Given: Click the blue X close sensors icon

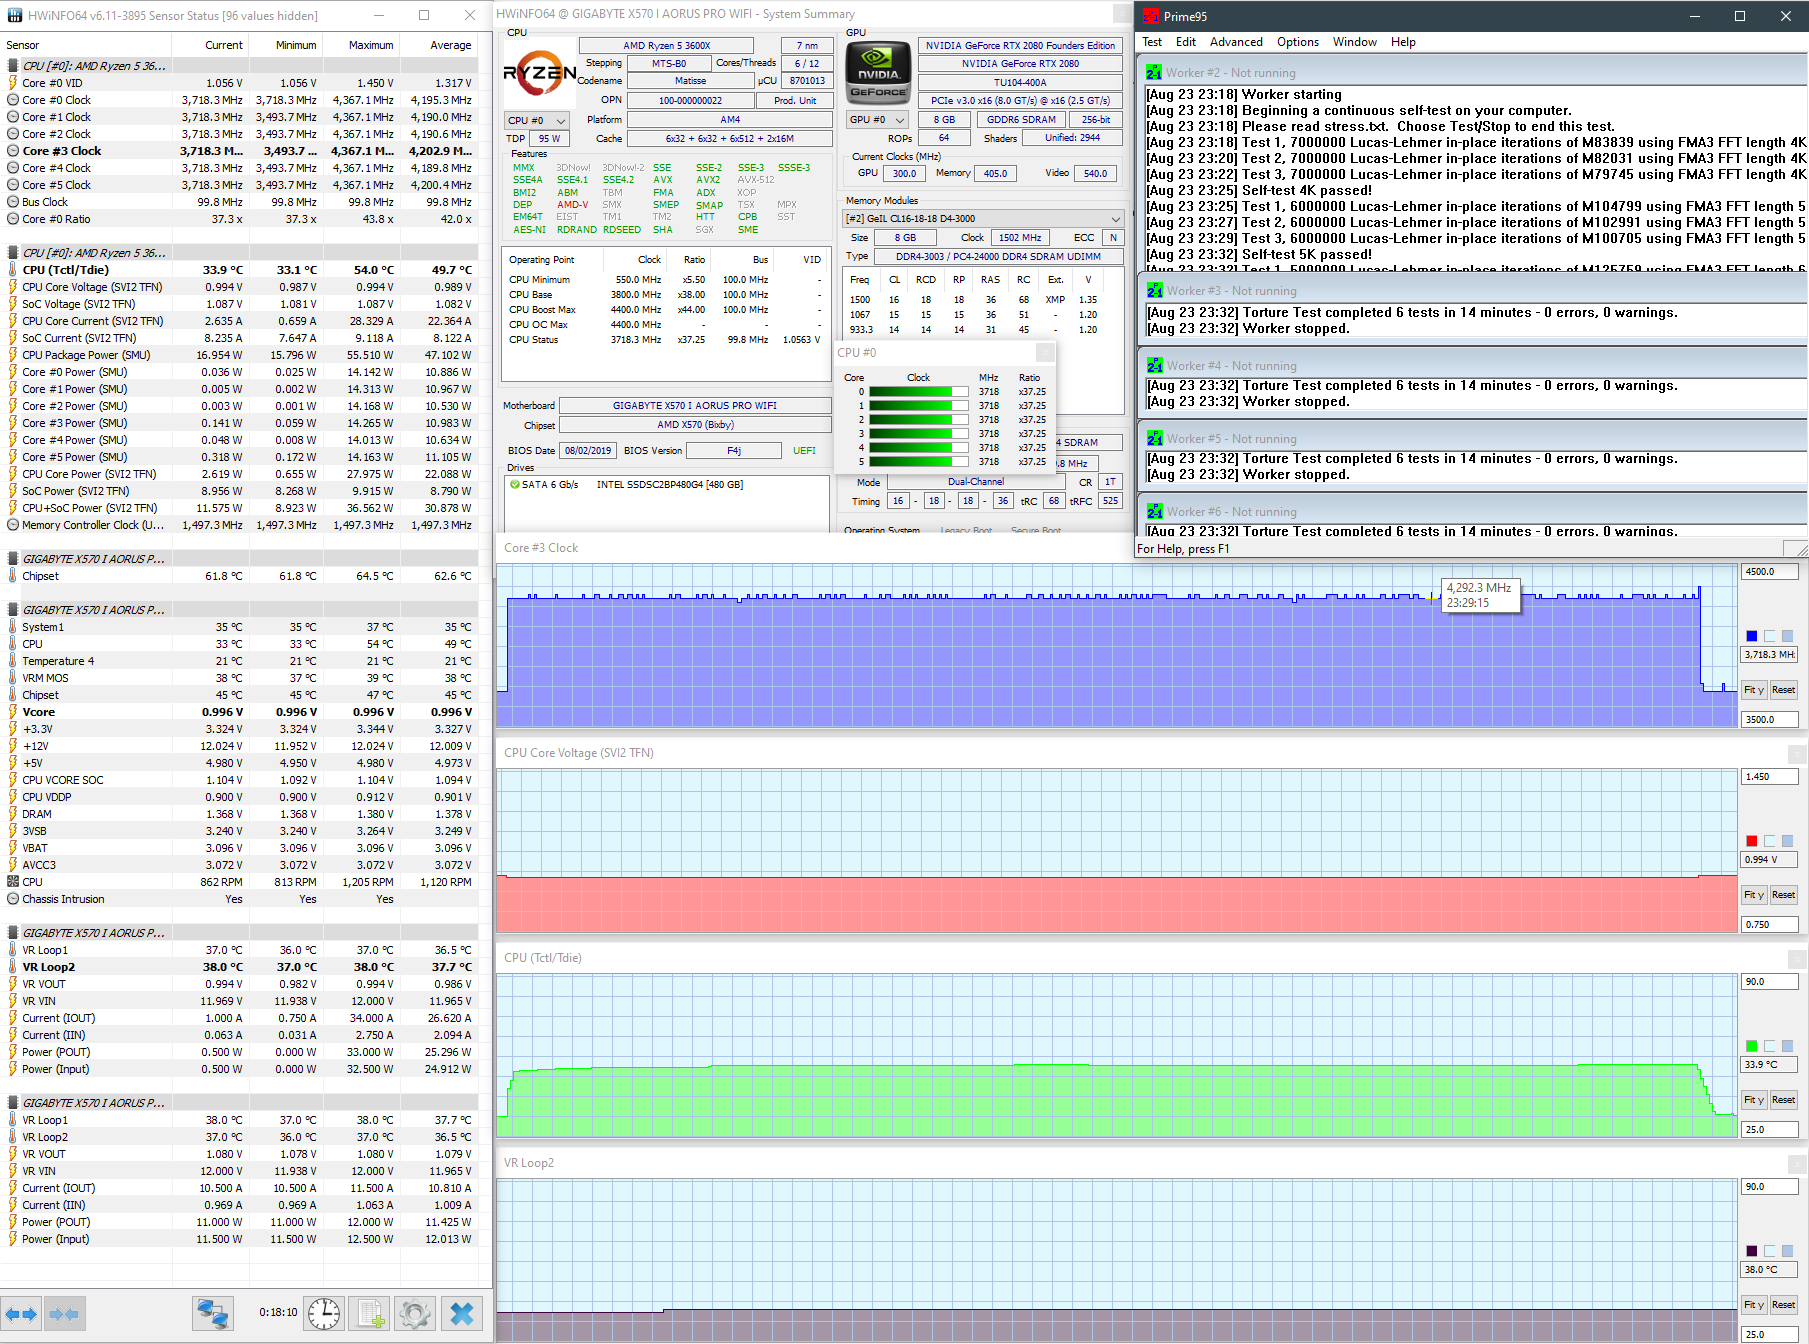Looking at the screenshot, I should click(x=462, y=1313).
